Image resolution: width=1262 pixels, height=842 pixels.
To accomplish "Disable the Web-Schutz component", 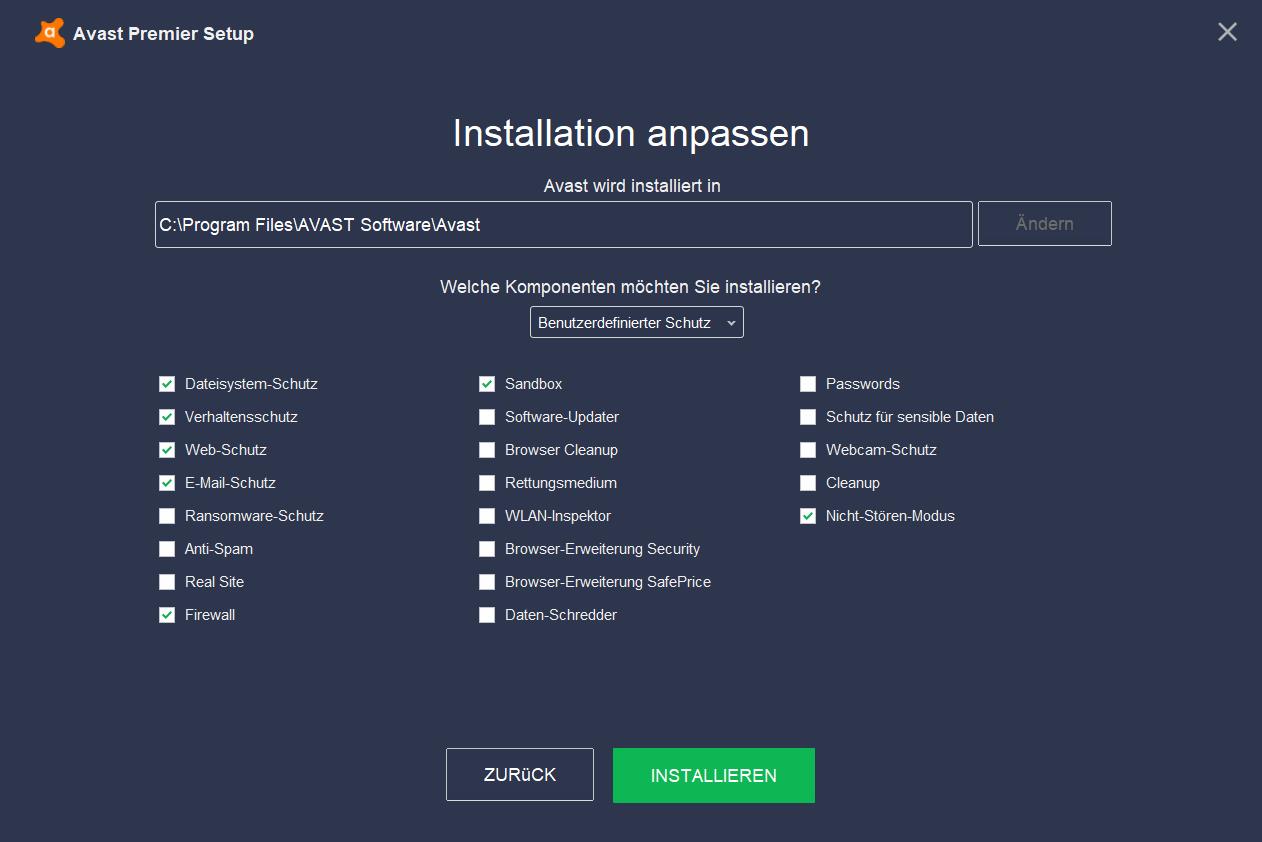I will pyautogui.click(x=167, y=450).
